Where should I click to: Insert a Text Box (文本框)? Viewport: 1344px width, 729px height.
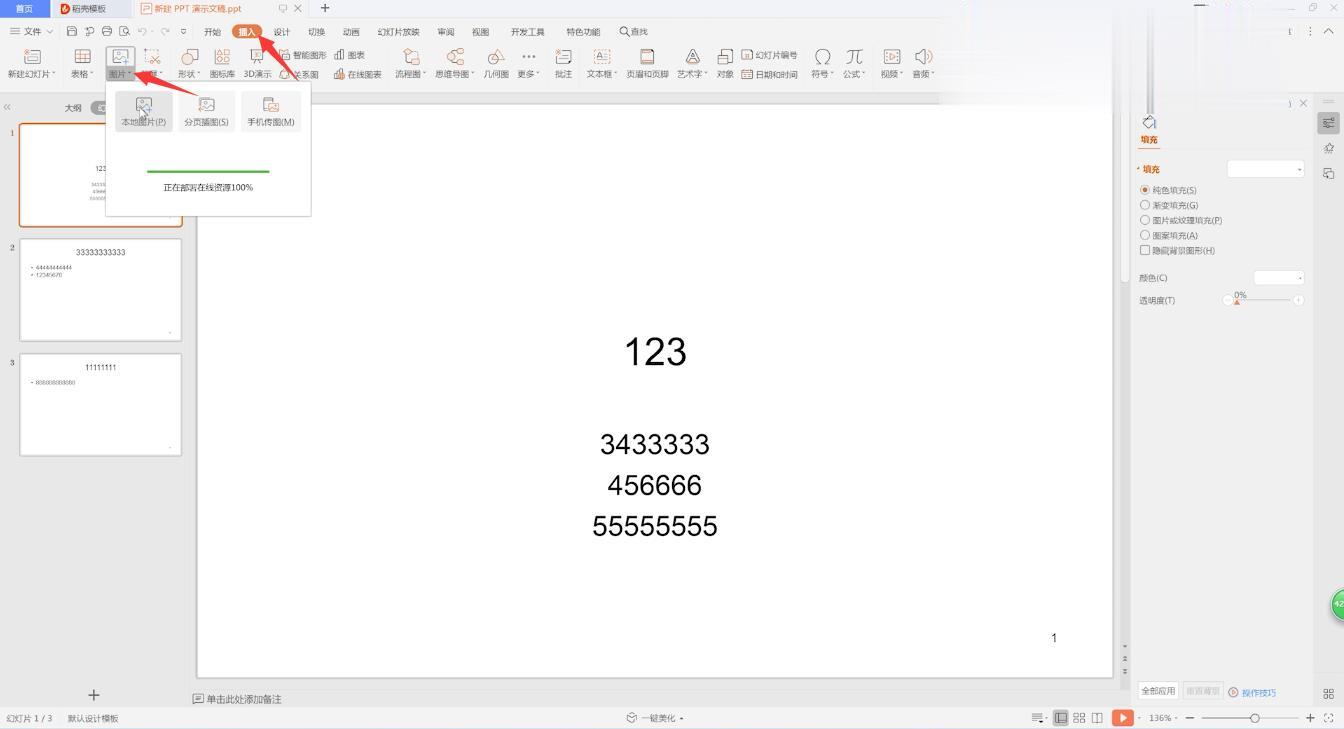(602, 63)
